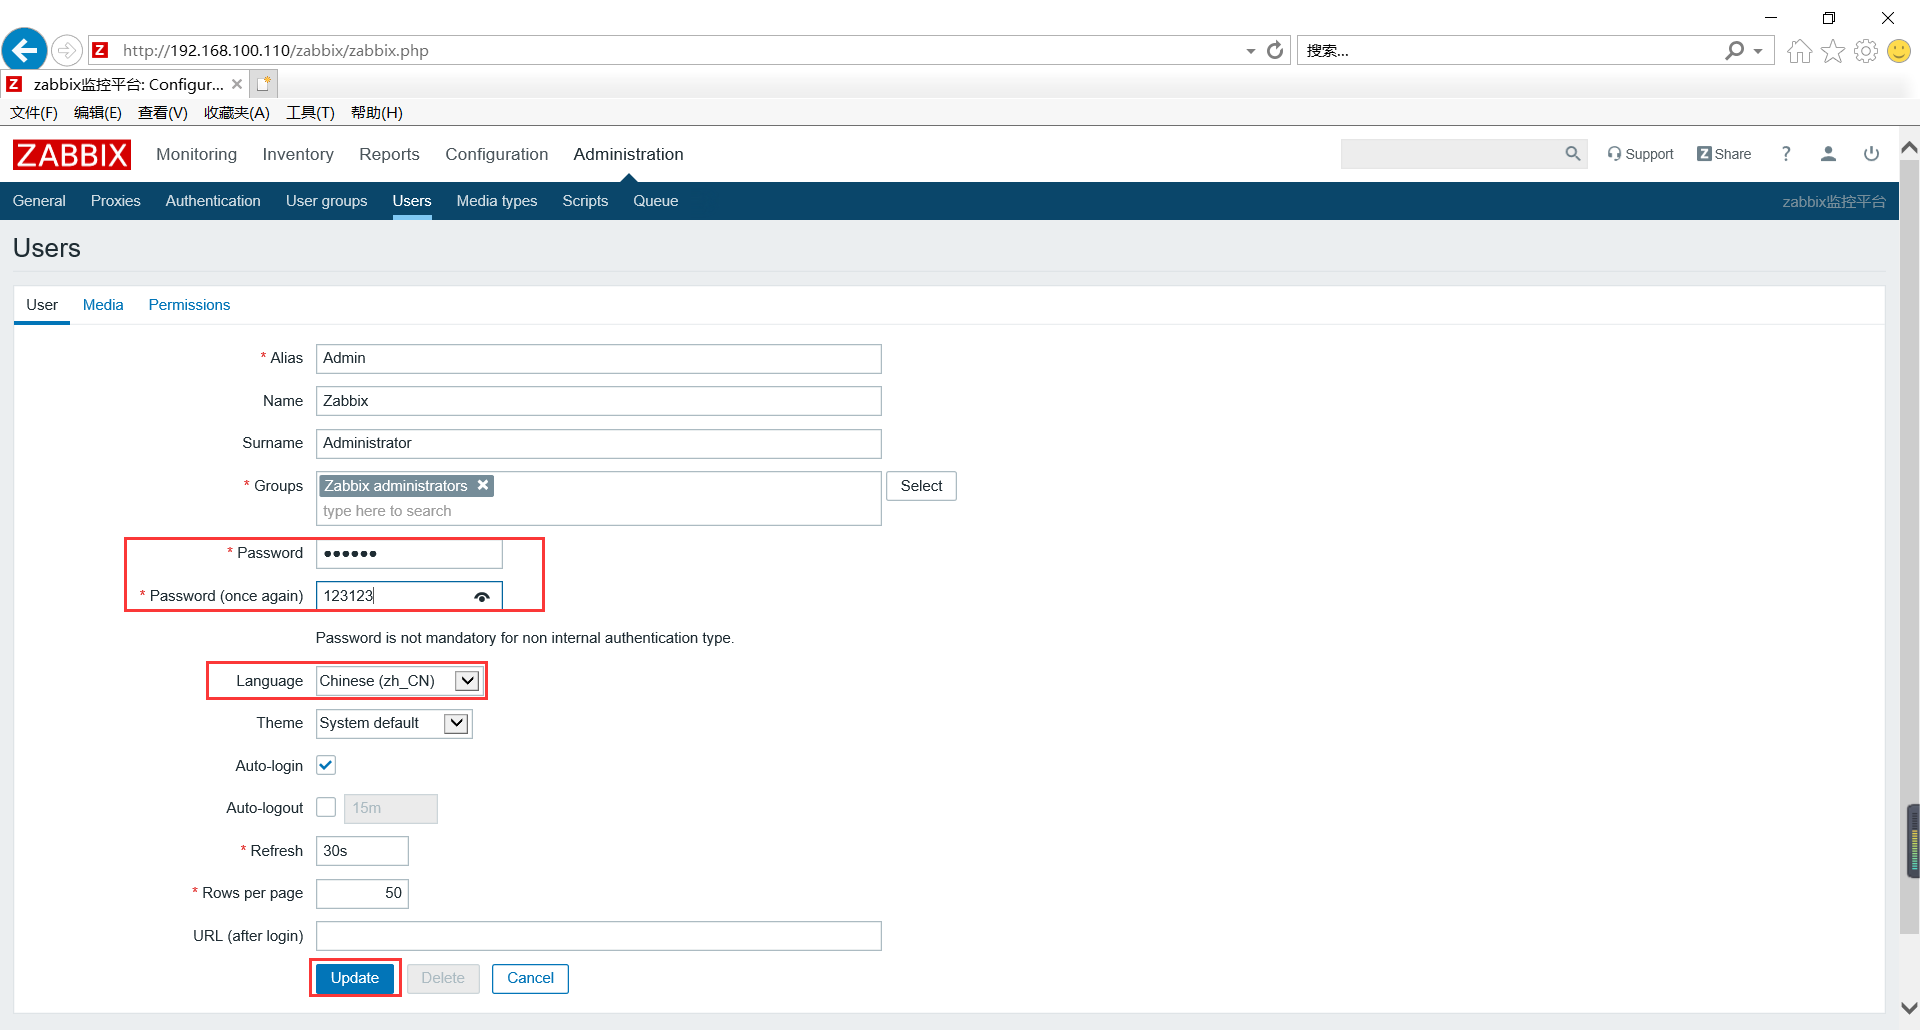Expand the address bar history dropdown

[x=1251, y=51]
